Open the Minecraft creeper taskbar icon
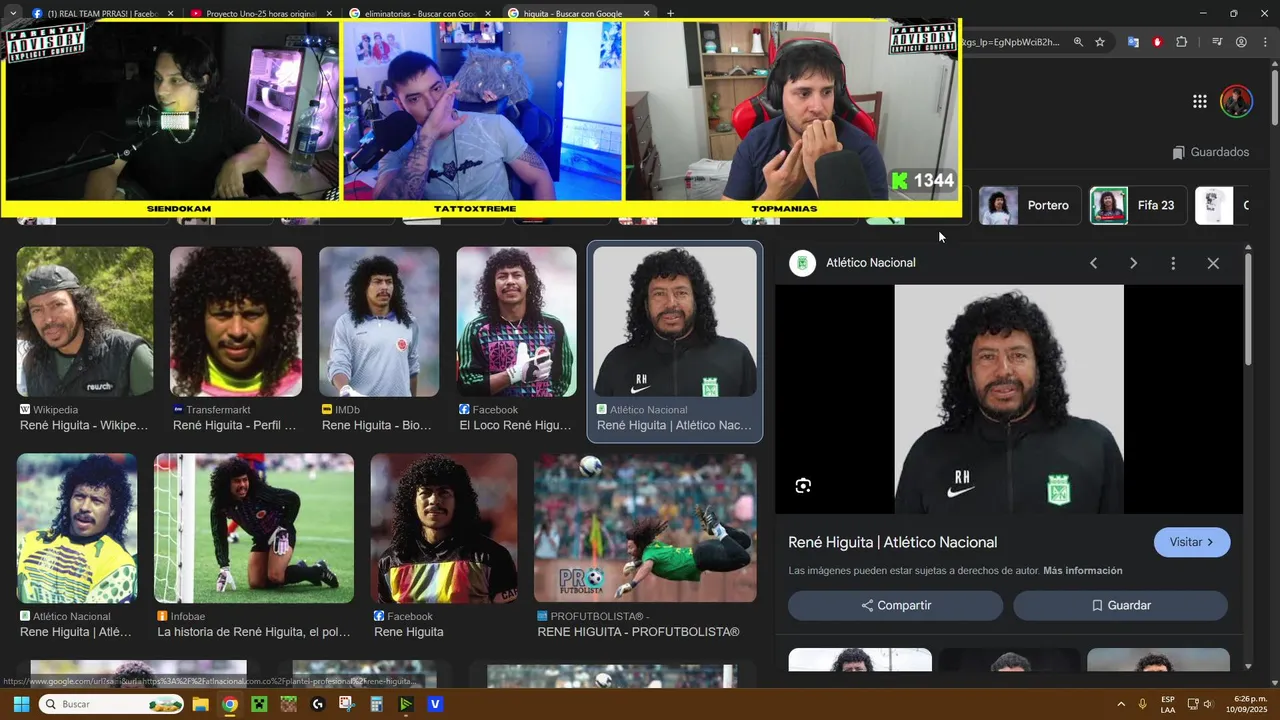The image size is (1280, 720). 259,704
